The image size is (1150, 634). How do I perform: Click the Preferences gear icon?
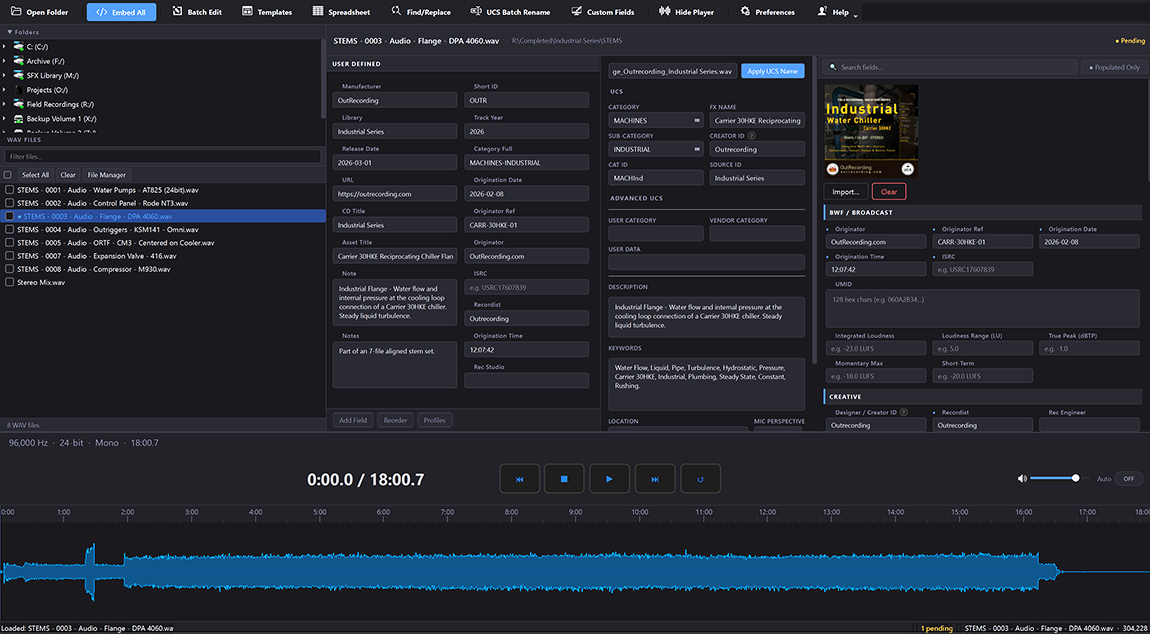[745, 12]
